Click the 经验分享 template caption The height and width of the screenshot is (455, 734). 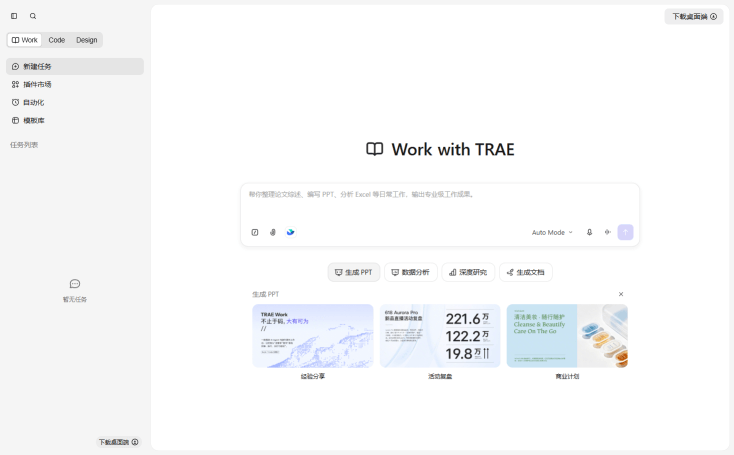coord(313,376)
